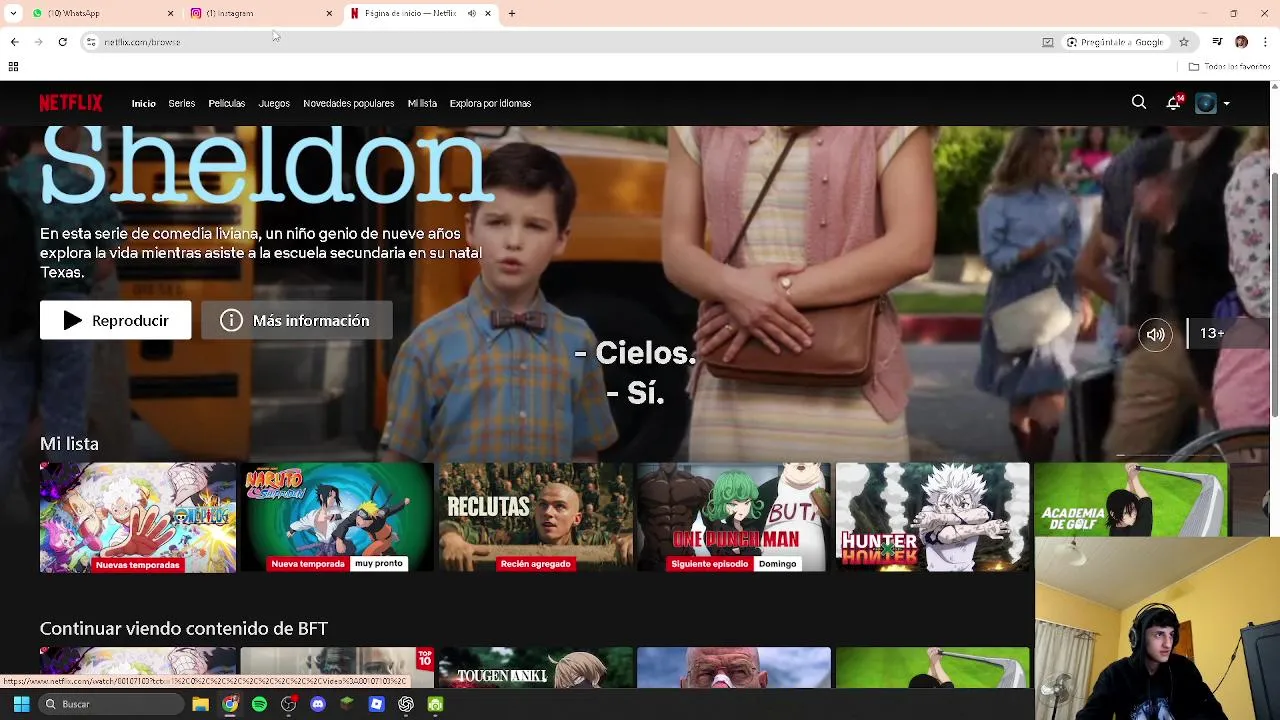Open One Piece thumbnail in Mi lista
The height and width of the screenshot is (720, 1280).
138,517
